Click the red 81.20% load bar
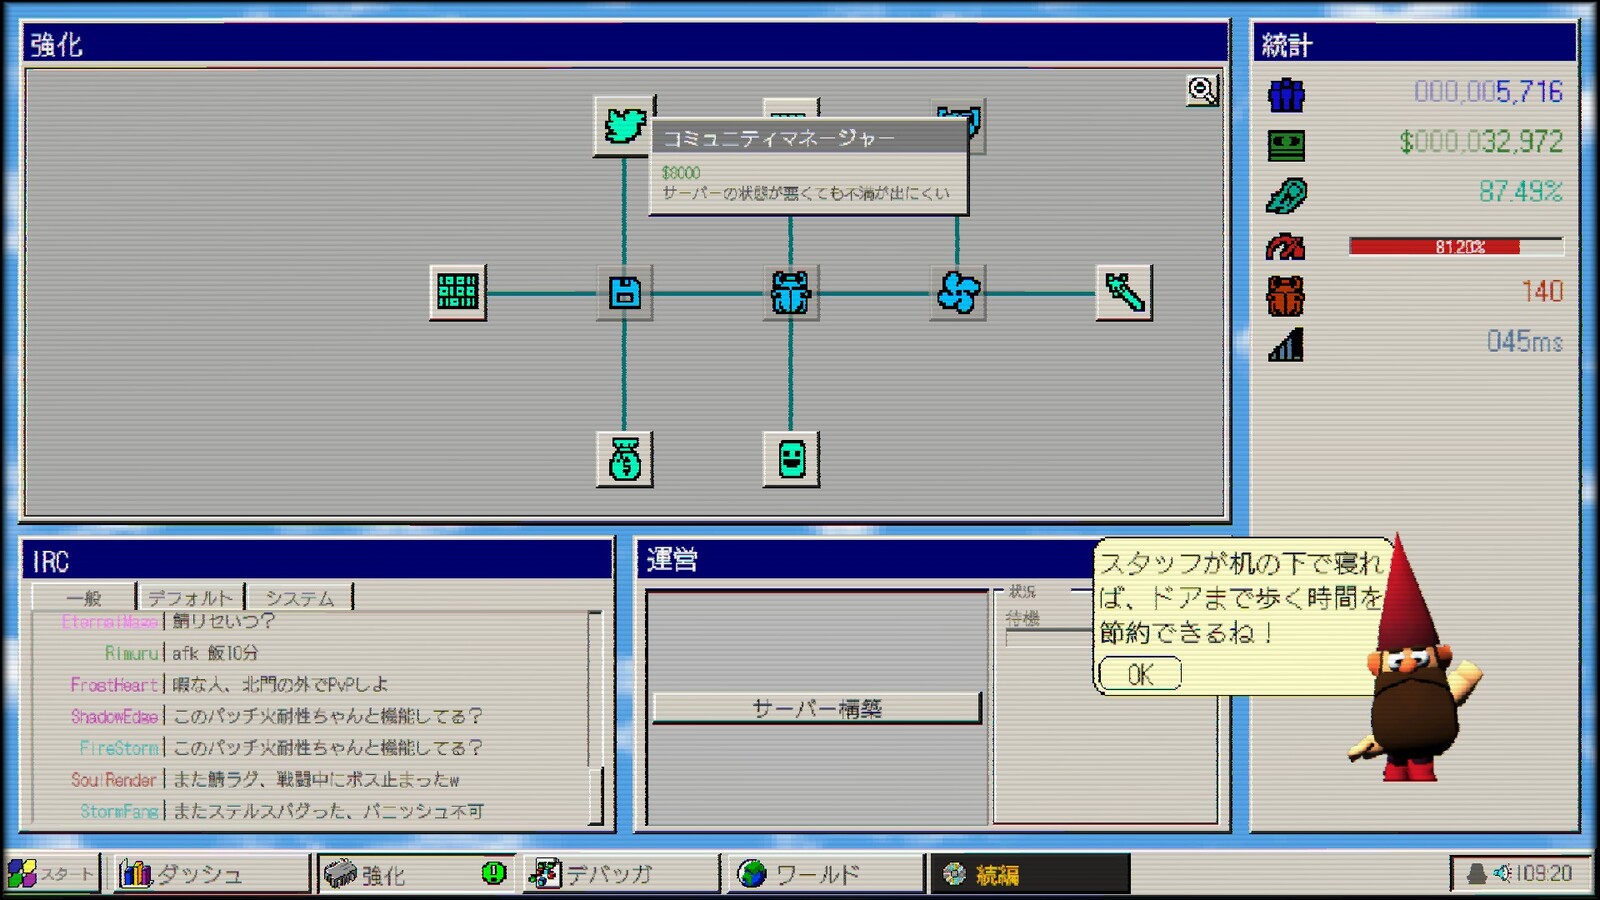The image size is (1600, 900). pyautogui.click(x=1455, y=246)
